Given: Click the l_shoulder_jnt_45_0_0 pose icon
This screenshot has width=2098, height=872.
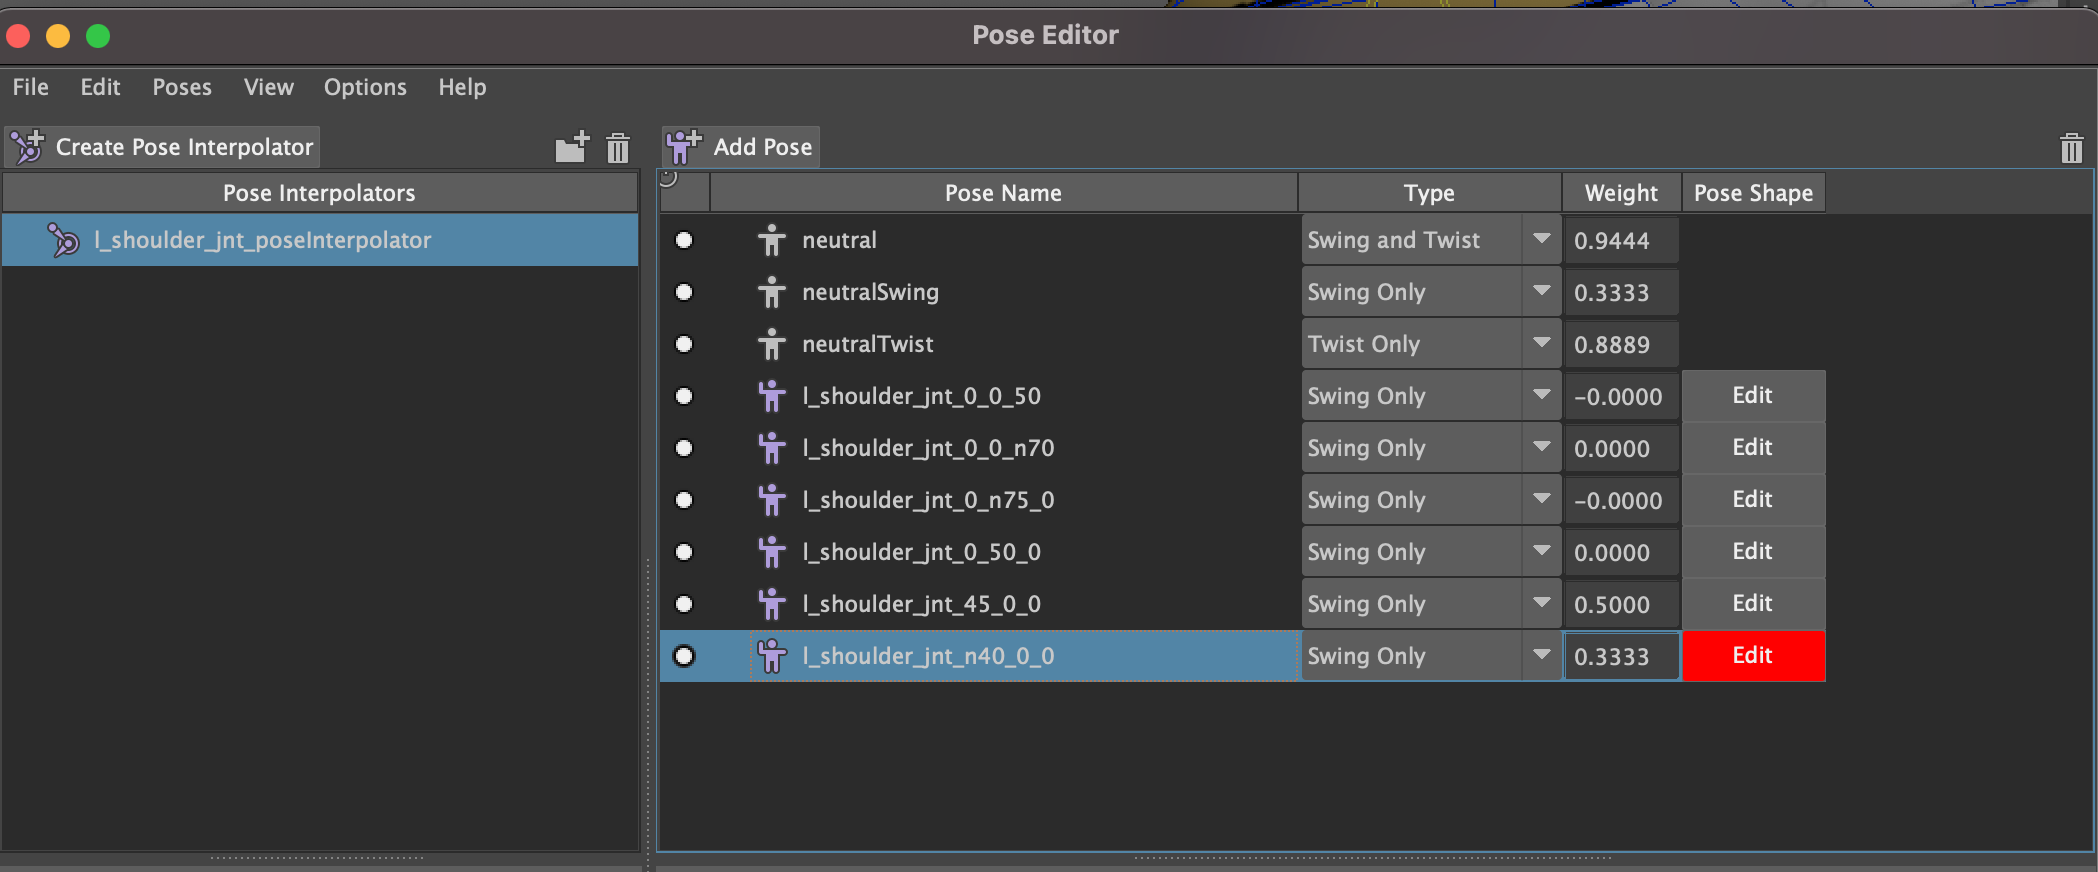Looking at the screenshot, I should coord(771,604).
